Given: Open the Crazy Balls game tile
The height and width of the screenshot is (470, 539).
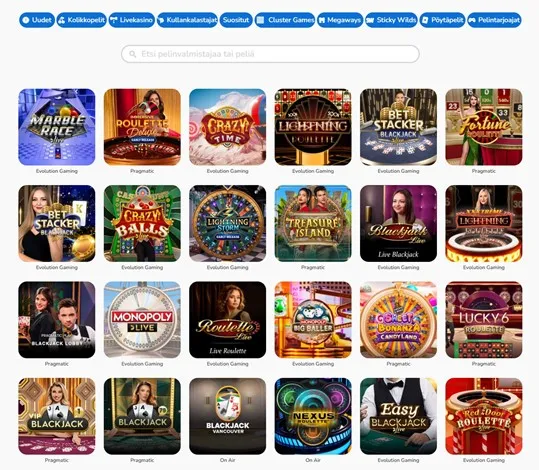Looking at the screenshot, I should [142, 223].
